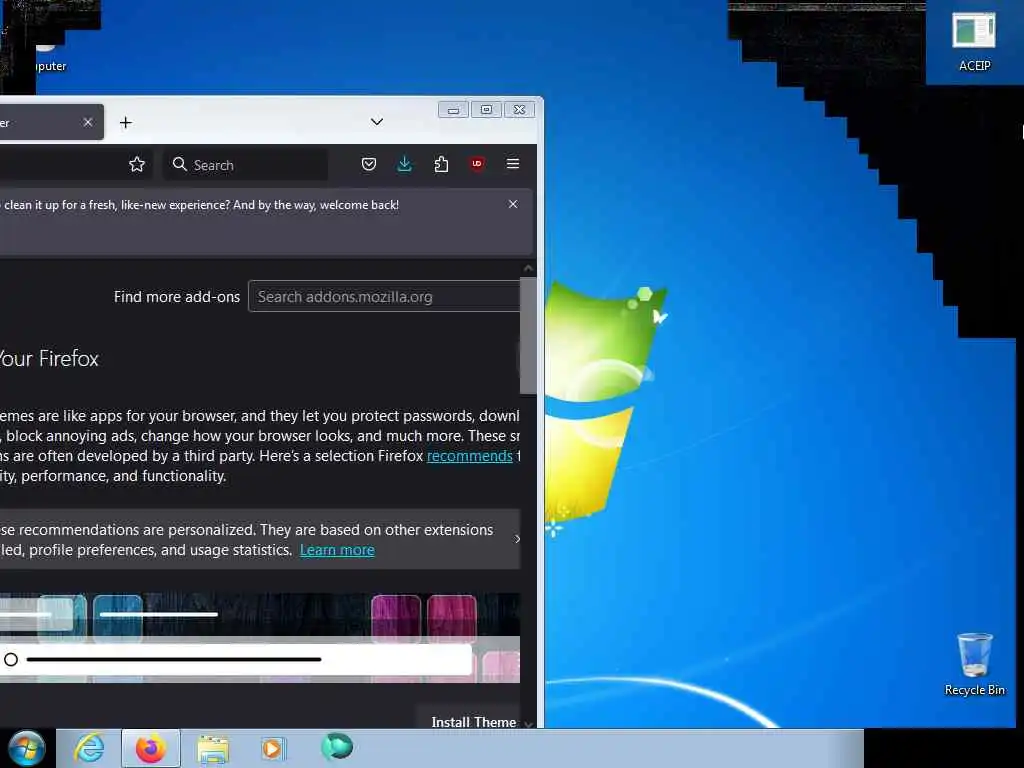Click the theme preview thumbnail image

coord(260,638)
